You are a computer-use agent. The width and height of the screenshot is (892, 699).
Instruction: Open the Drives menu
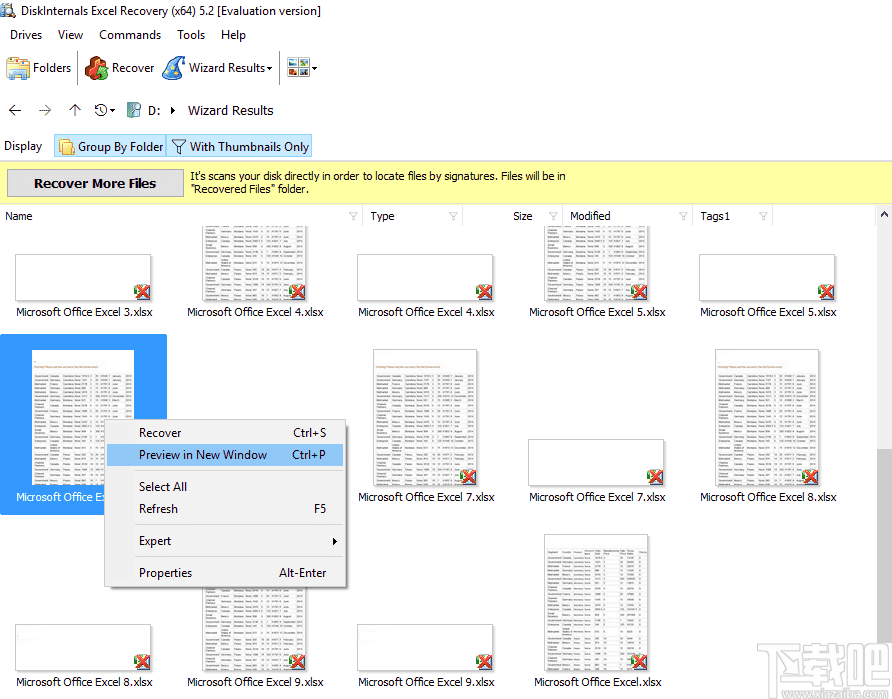[x=26, y=35]
